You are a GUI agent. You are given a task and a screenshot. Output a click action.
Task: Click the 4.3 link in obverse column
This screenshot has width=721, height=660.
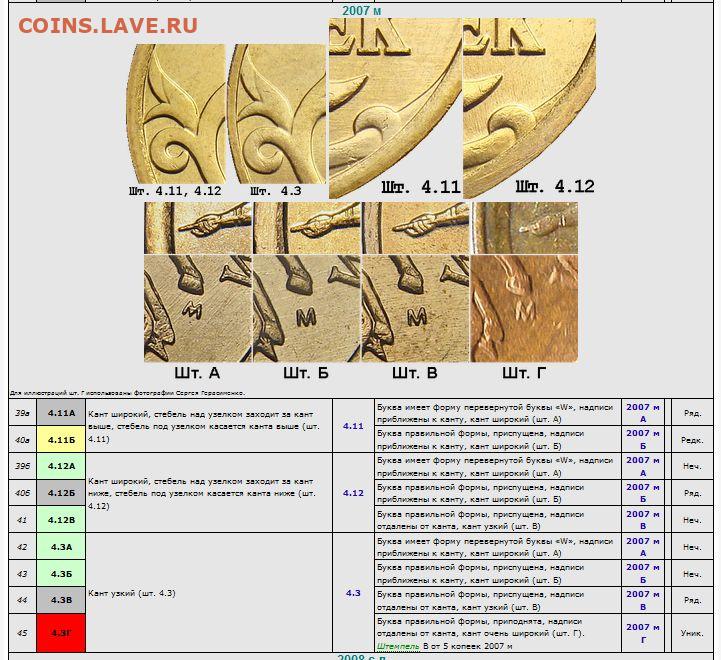tap(353, 593)
